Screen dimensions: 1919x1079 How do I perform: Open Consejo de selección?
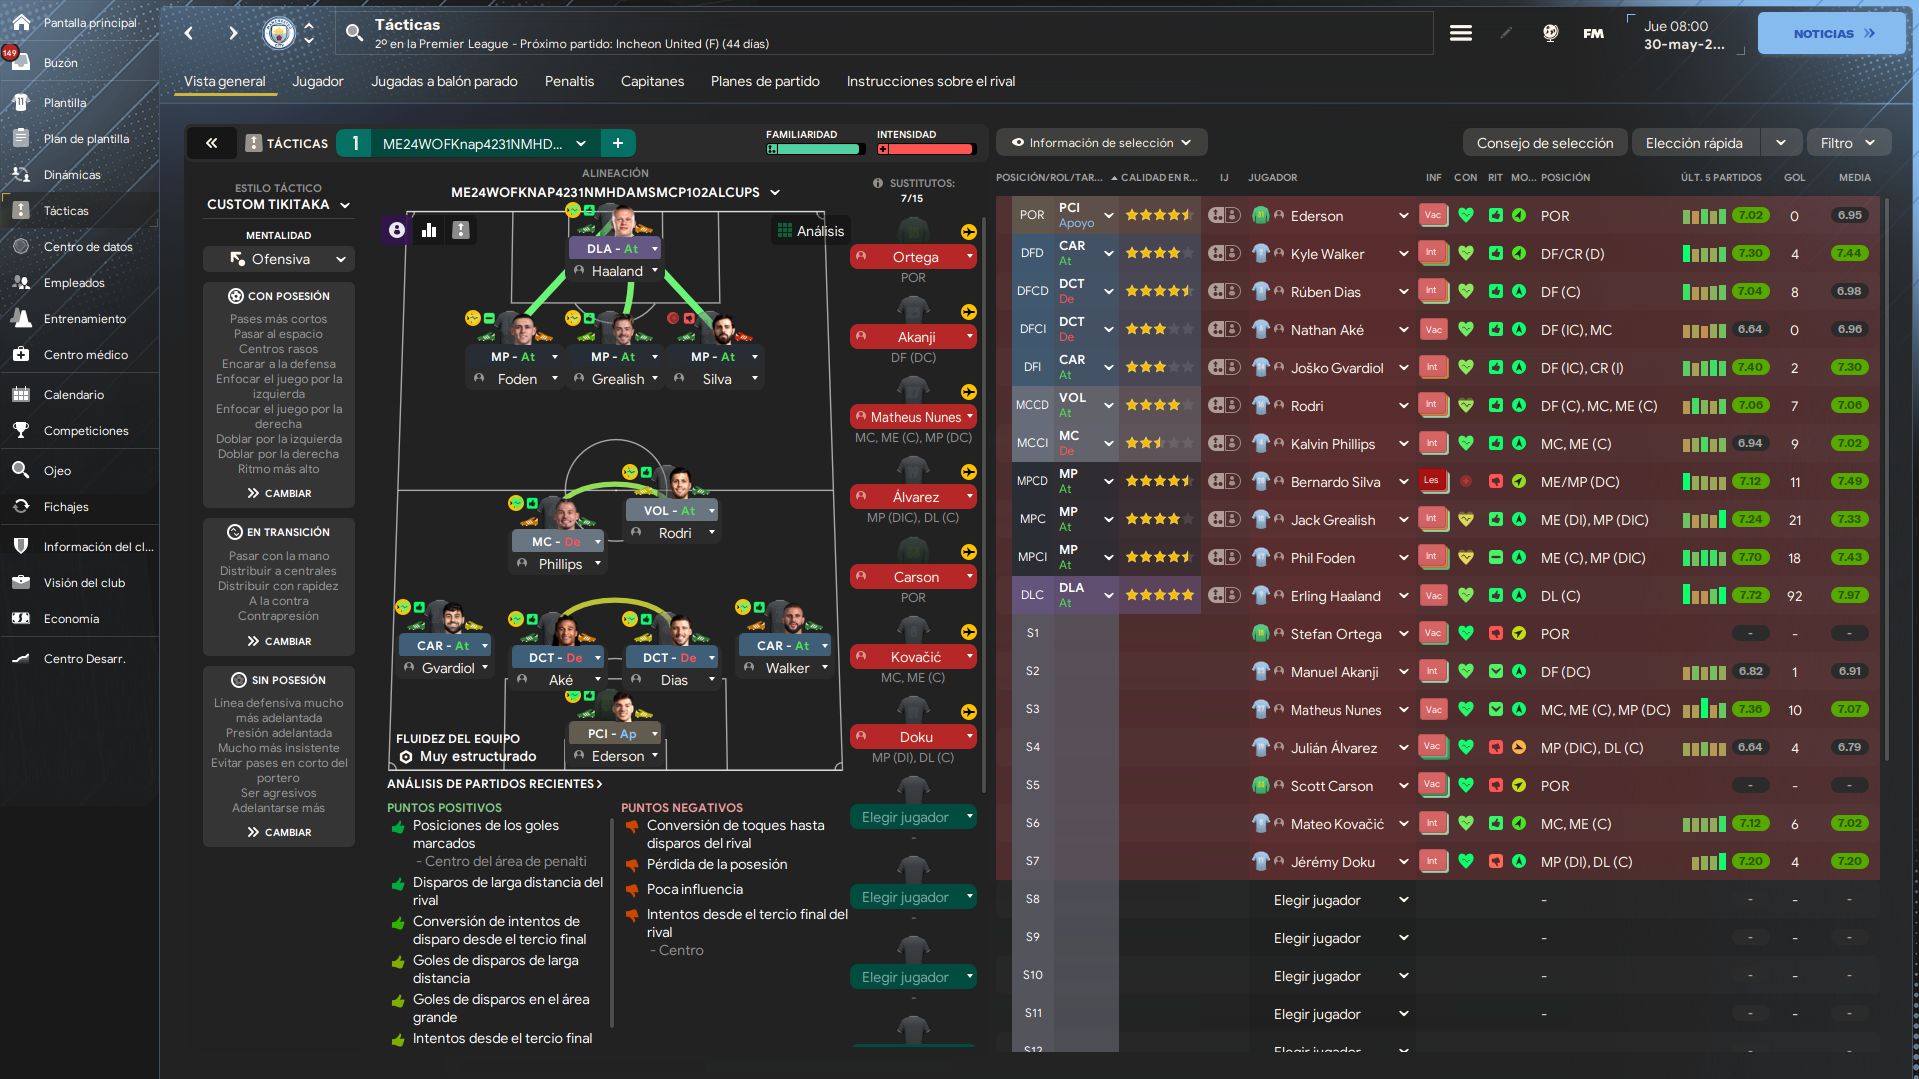pyautogui.click(x=1545, y=143)
